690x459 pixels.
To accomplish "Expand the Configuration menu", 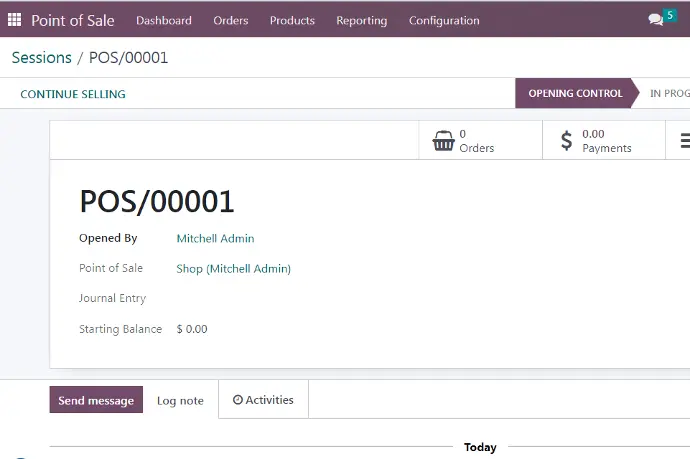I will click(x=444, y=20).
